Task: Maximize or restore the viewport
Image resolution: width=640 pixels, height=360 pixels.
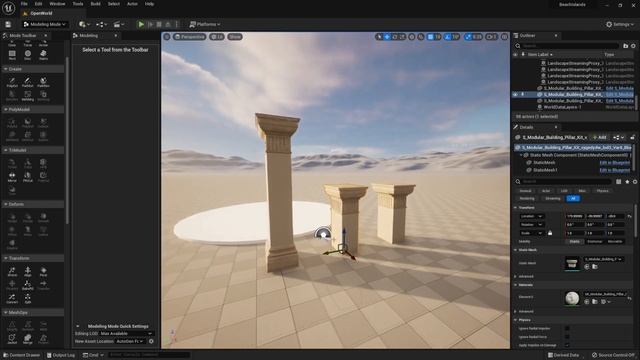Action: tap(504, 37)
